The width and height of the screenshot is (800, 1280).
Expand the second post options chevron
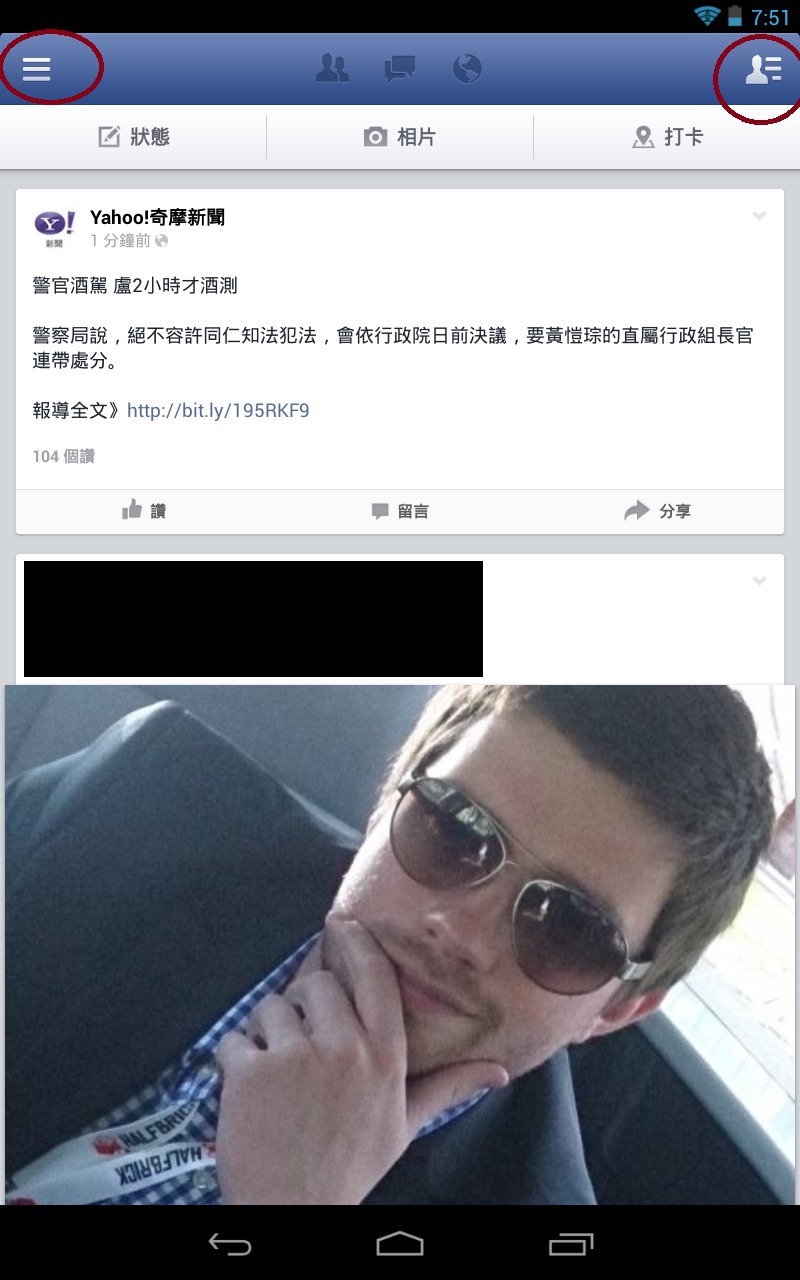(759, 581)
